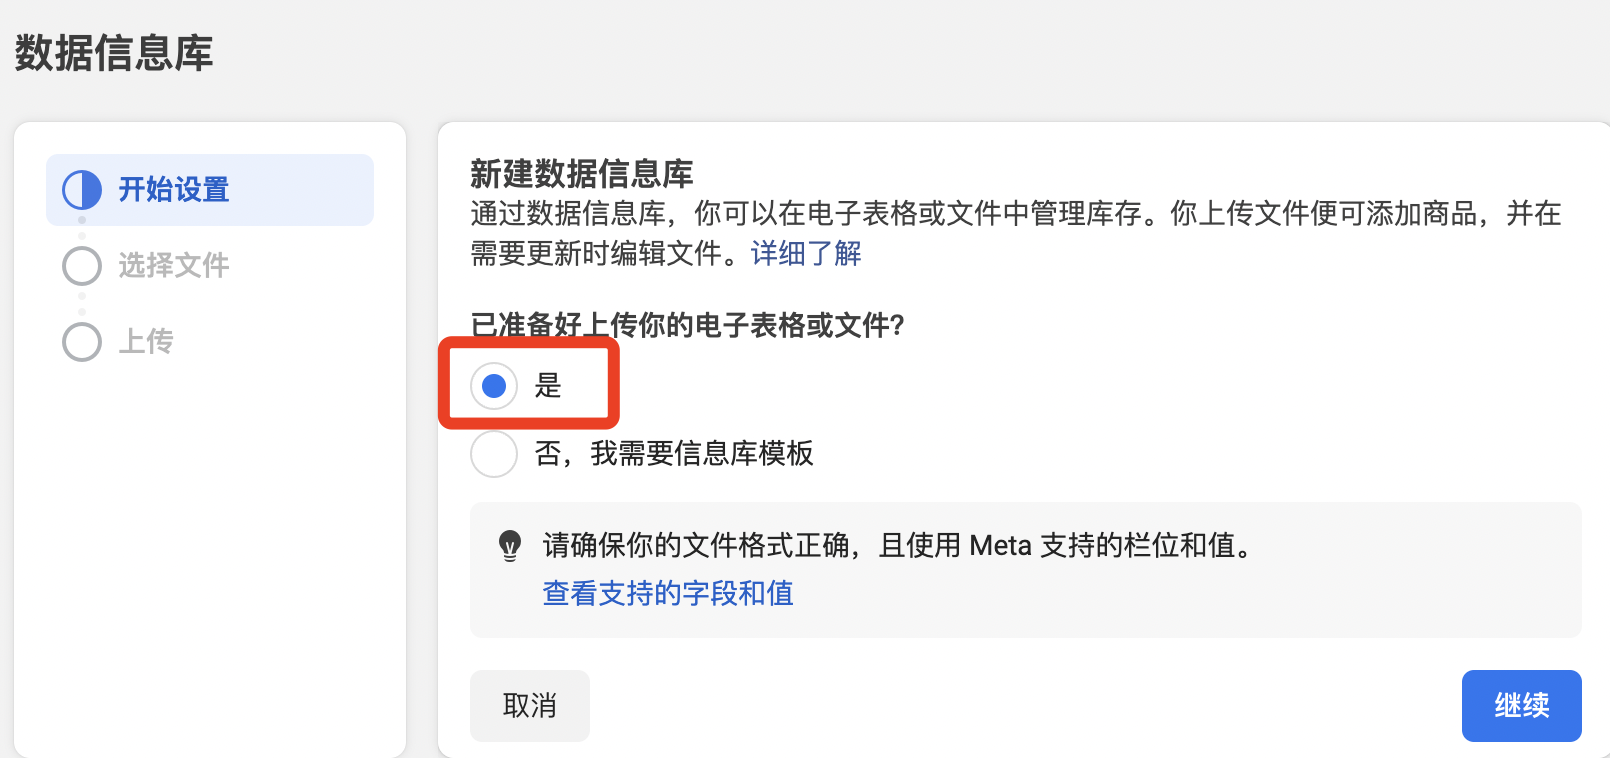Click the 上传 step circle icon
Viewport: 1610px width, 758px height.
pyautogui.click(x=81, y=341)
